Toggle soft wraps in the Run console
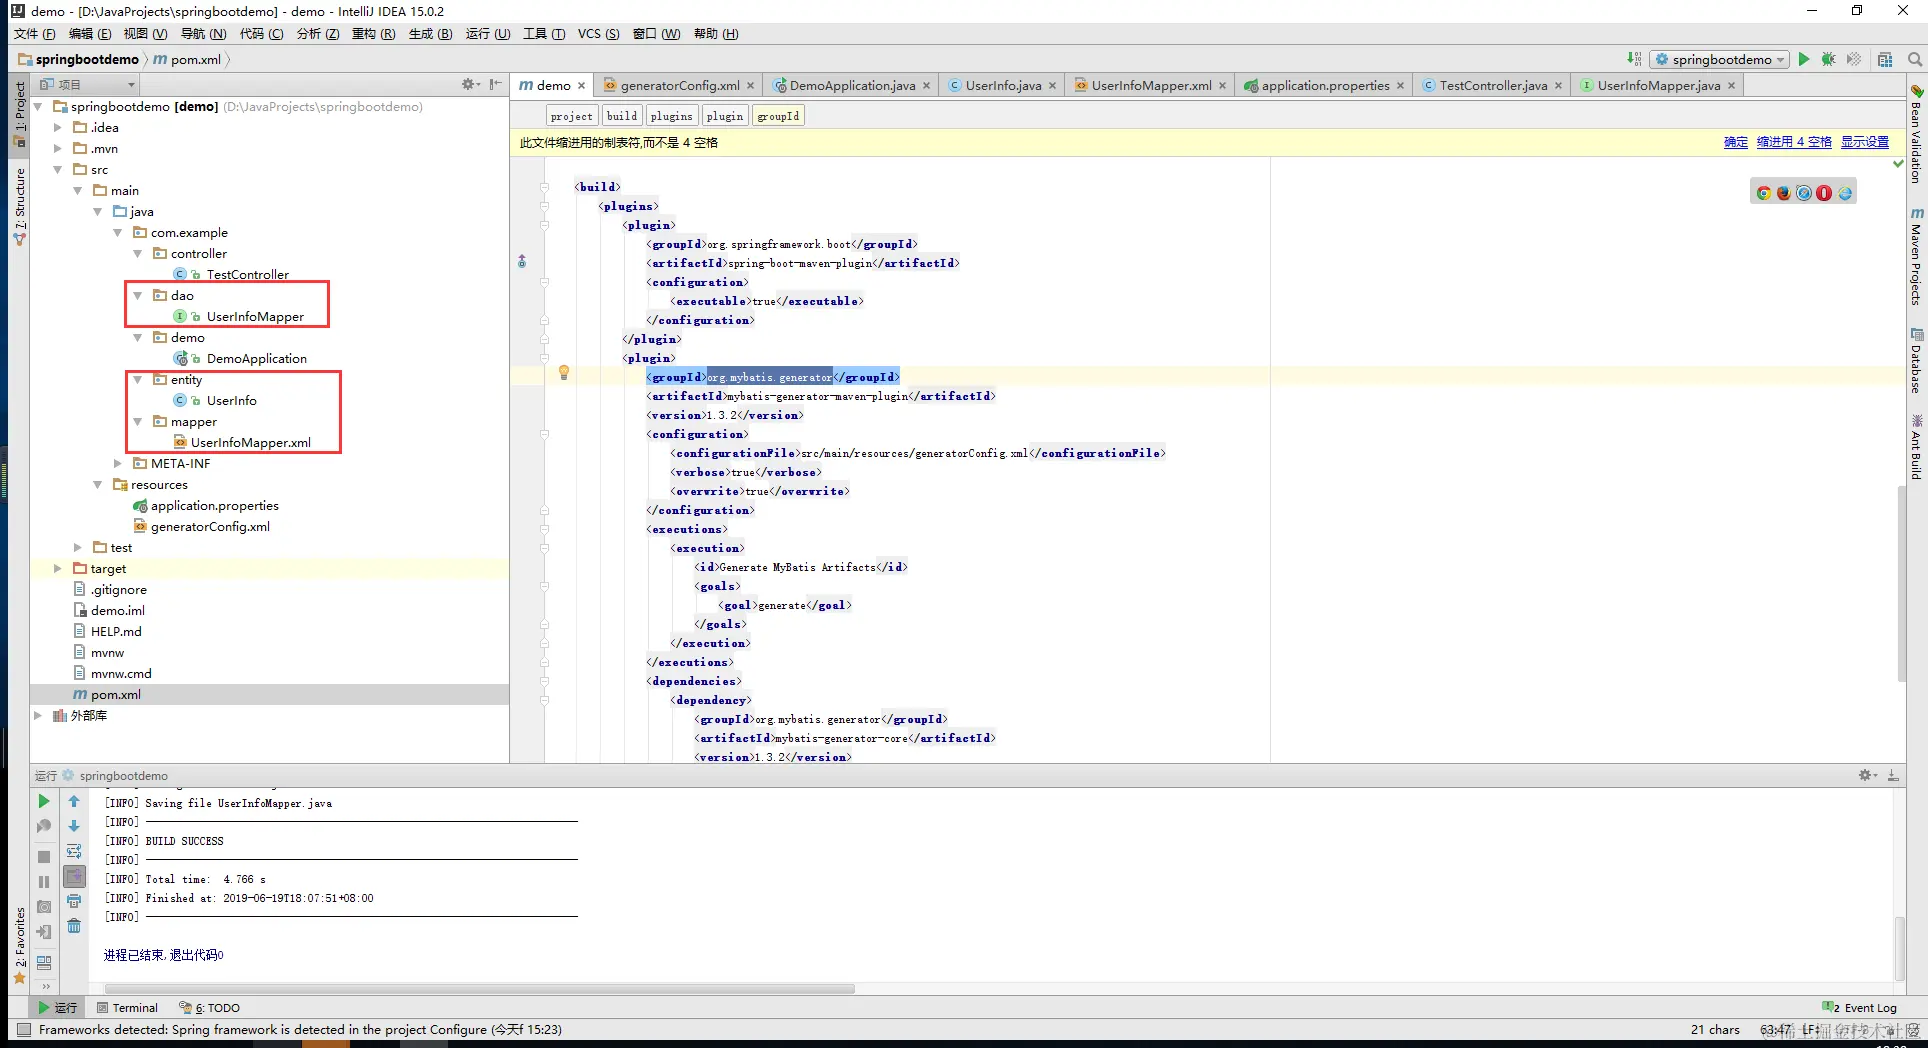This screenshot has width=1928, height=1048. click(74, 851)
